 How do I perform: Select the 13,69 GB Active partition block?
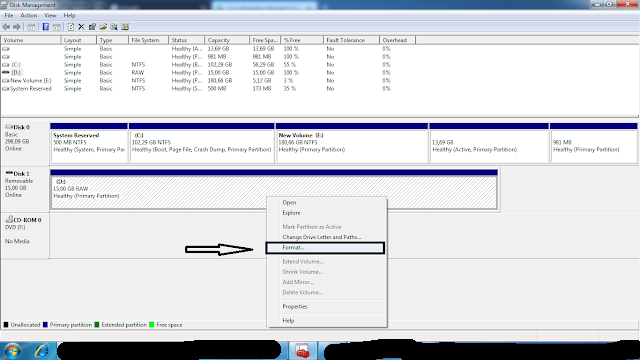pyautogui.click(x=489, y=143)
